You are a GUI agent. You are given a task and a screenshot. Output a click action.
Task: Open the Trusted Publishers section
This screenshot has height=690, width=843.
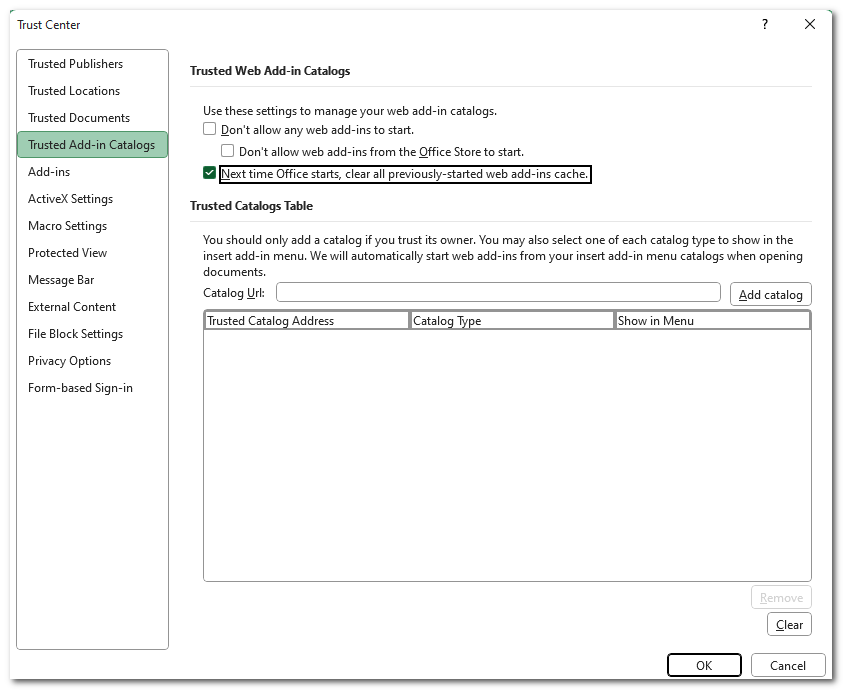point(76,64)
